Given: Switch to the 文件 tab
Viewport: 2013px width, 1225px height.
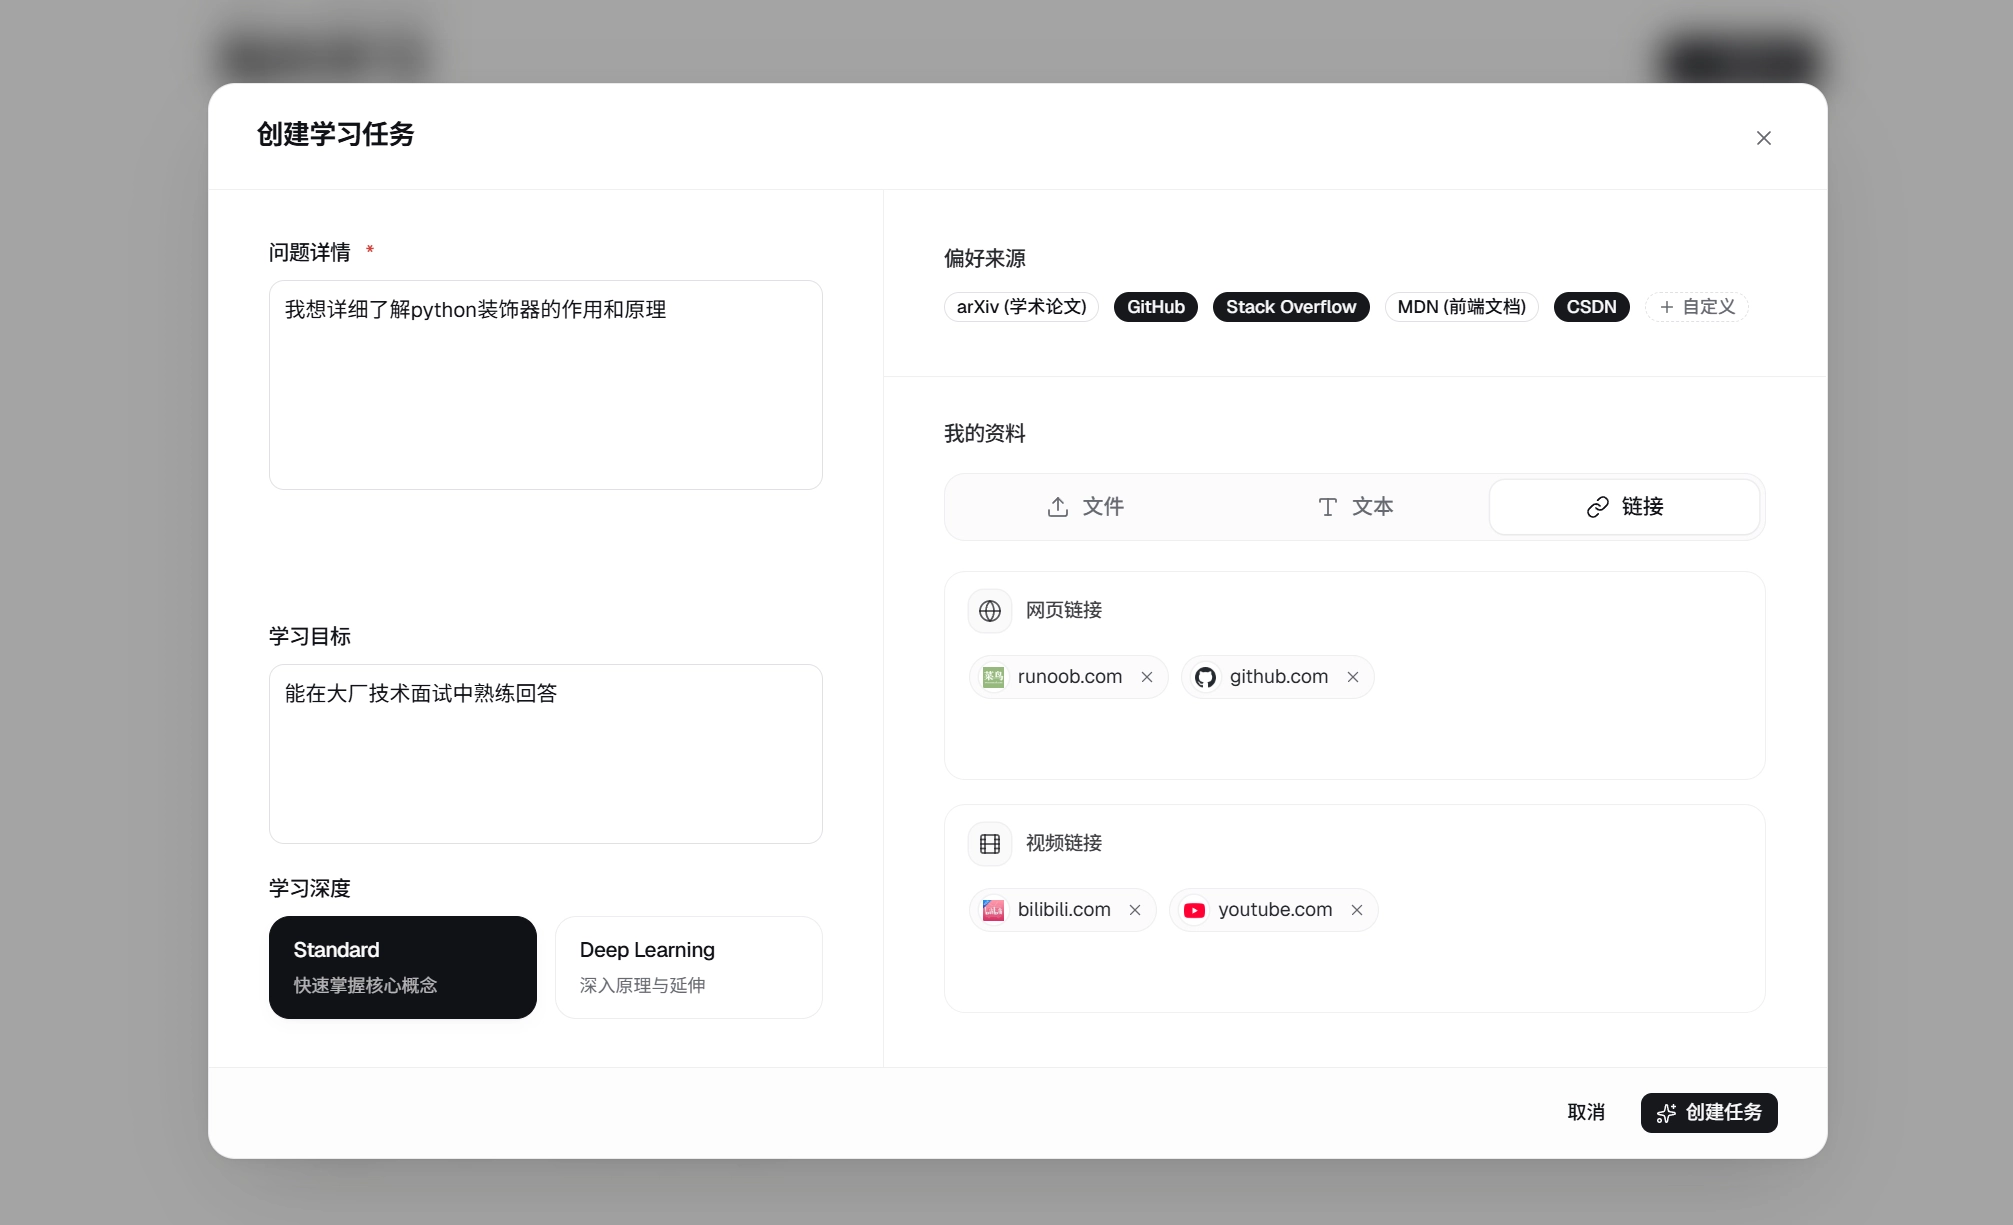Looking at the screenshot, I should point(1085,507).
